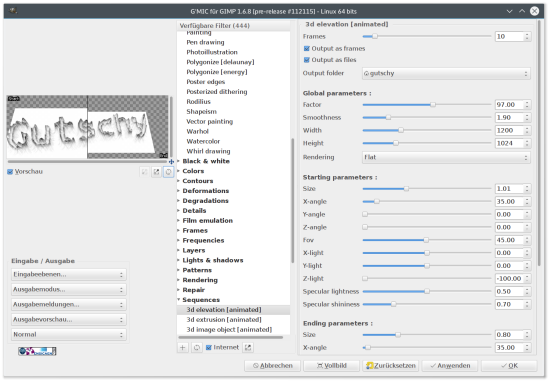Collapse the Sequences filter category
Viewport: 550px width, 382px height.
click(x=179, y=300)
